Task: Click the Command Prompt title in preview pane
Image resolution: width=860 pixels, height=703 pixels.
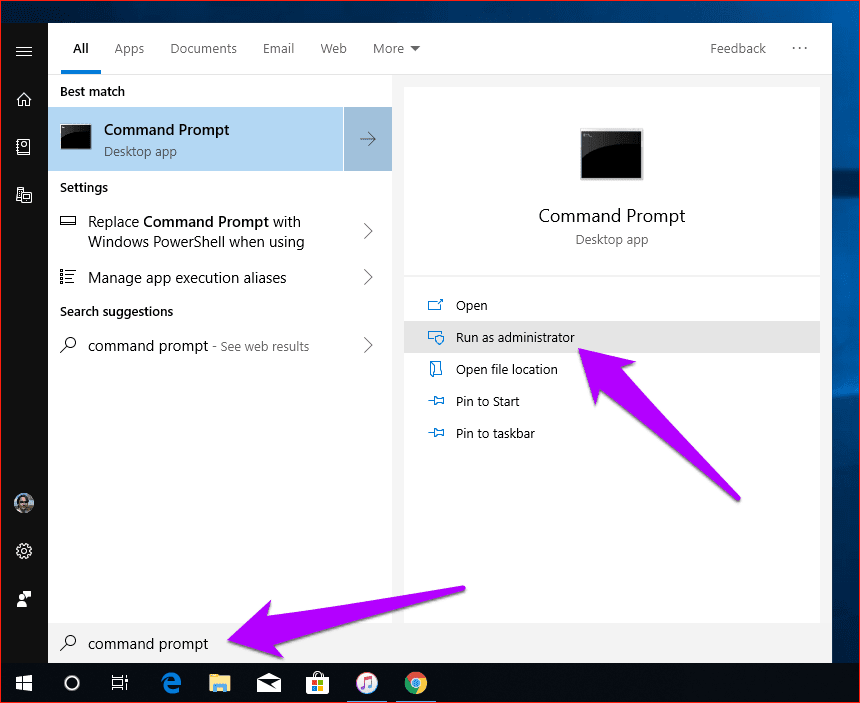Action: point(612,216)
